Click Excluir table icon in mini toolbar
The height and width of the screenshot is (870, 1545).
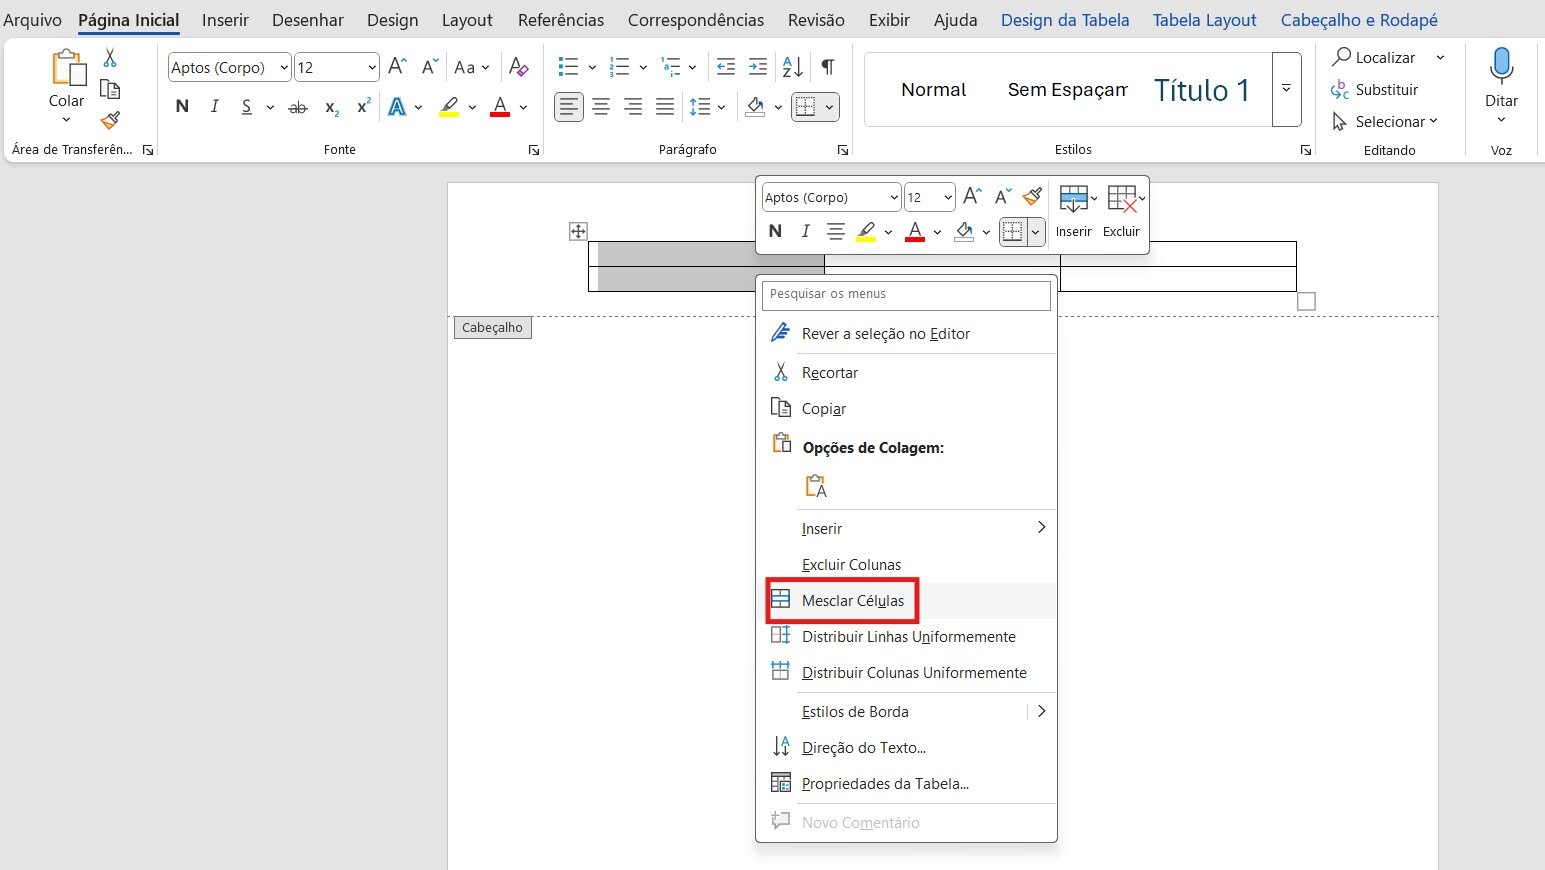click(x=1121, y=198)
